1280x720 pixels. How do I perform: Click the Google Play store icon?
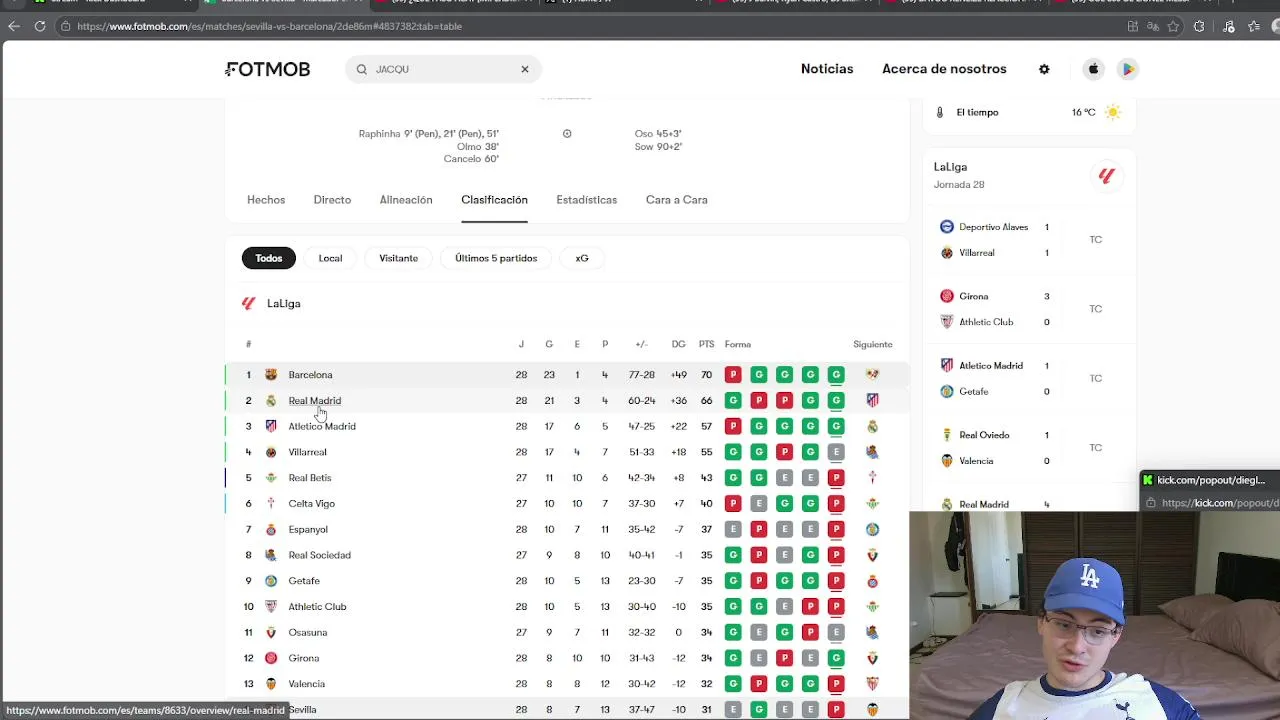pos(1127,69)
